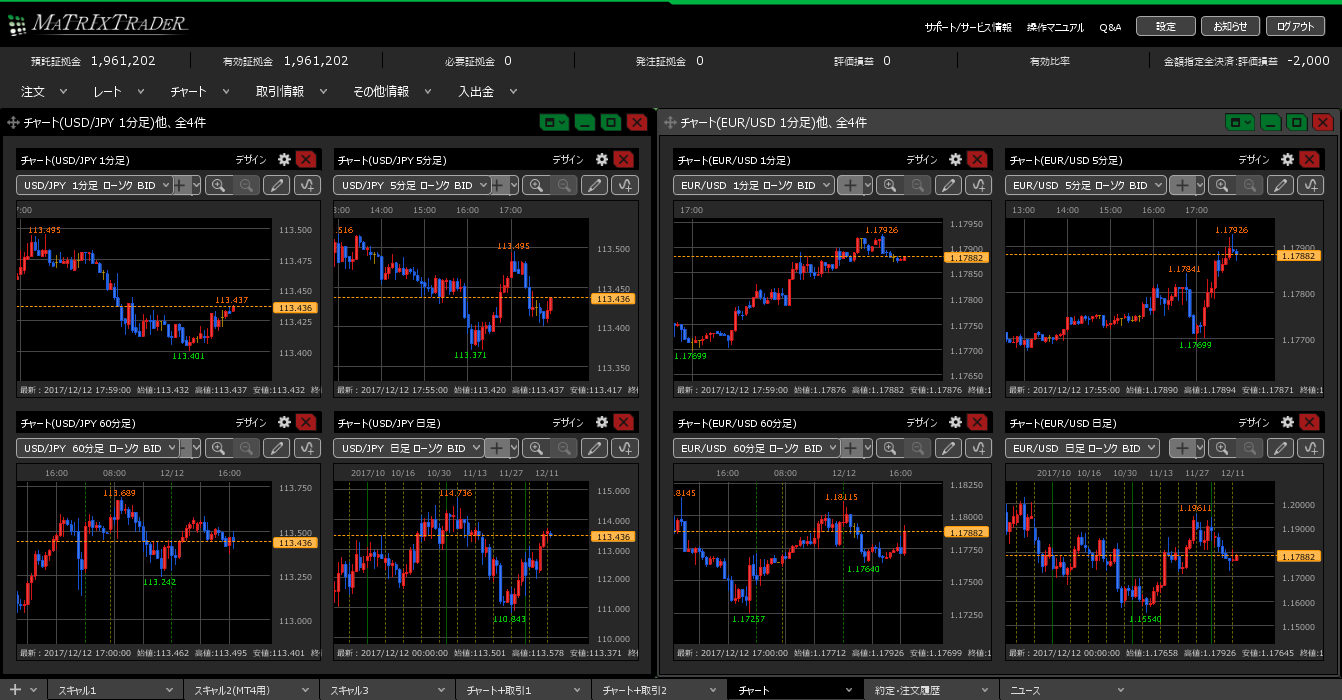Image resolution: width=1342 pixels, height=700 pixels.
Task: Open the USD/JPY 60分足 ローソク BID dropdown
Action: 98,448
